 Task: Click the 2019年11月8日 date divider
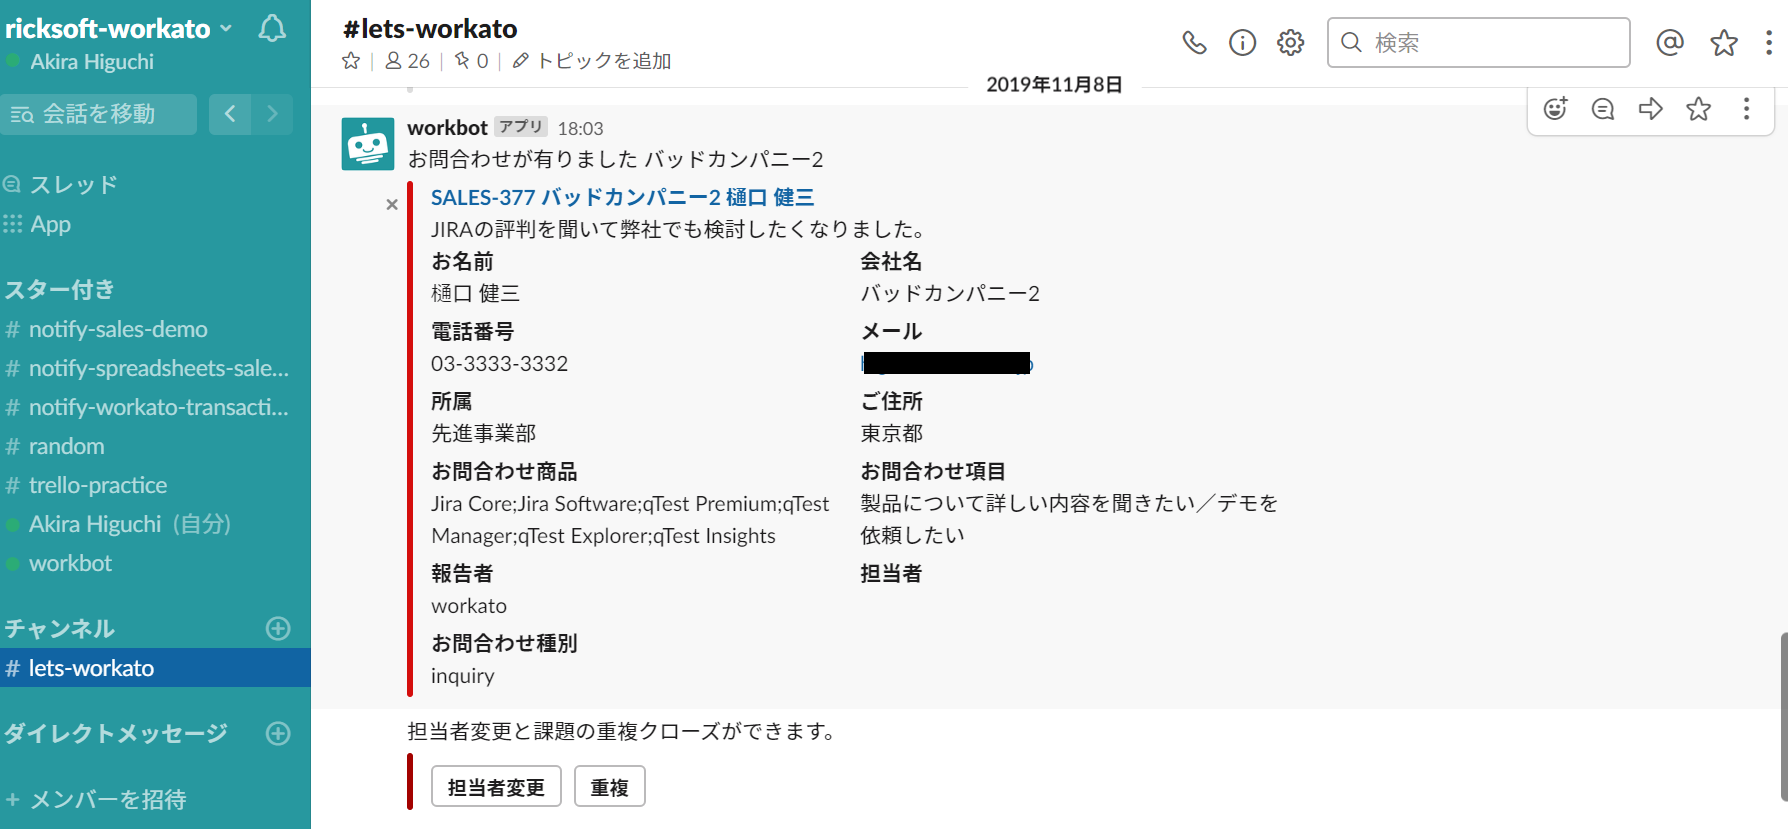[1054, 85]
